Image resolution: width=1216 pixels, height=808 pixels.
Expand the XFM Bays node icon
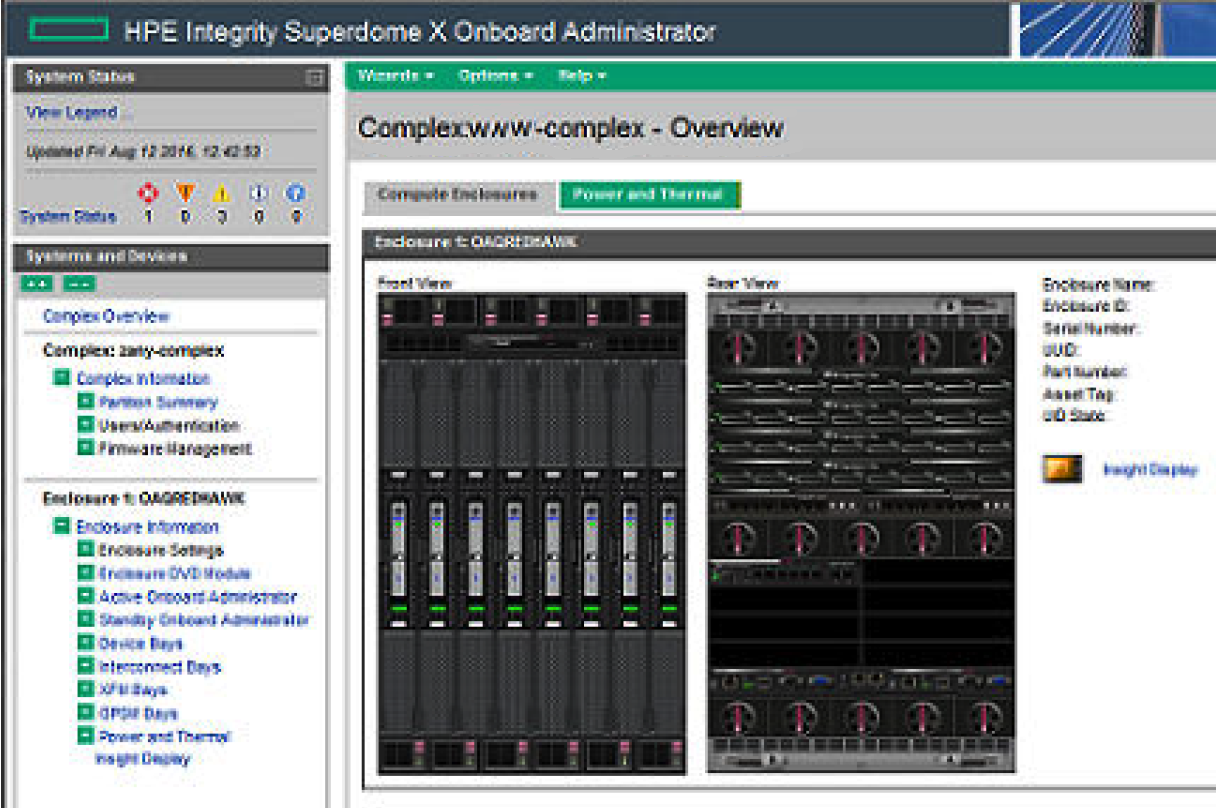pos(86,690)
